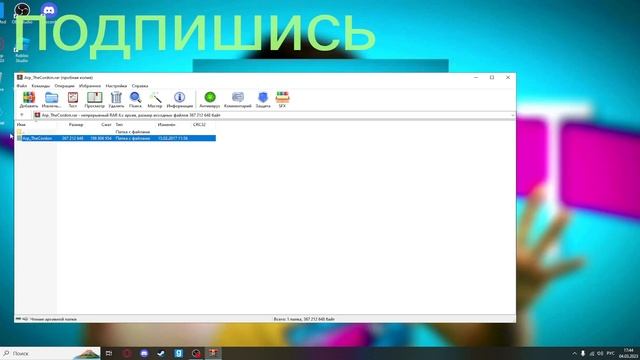Open the Операции menu

64,86
